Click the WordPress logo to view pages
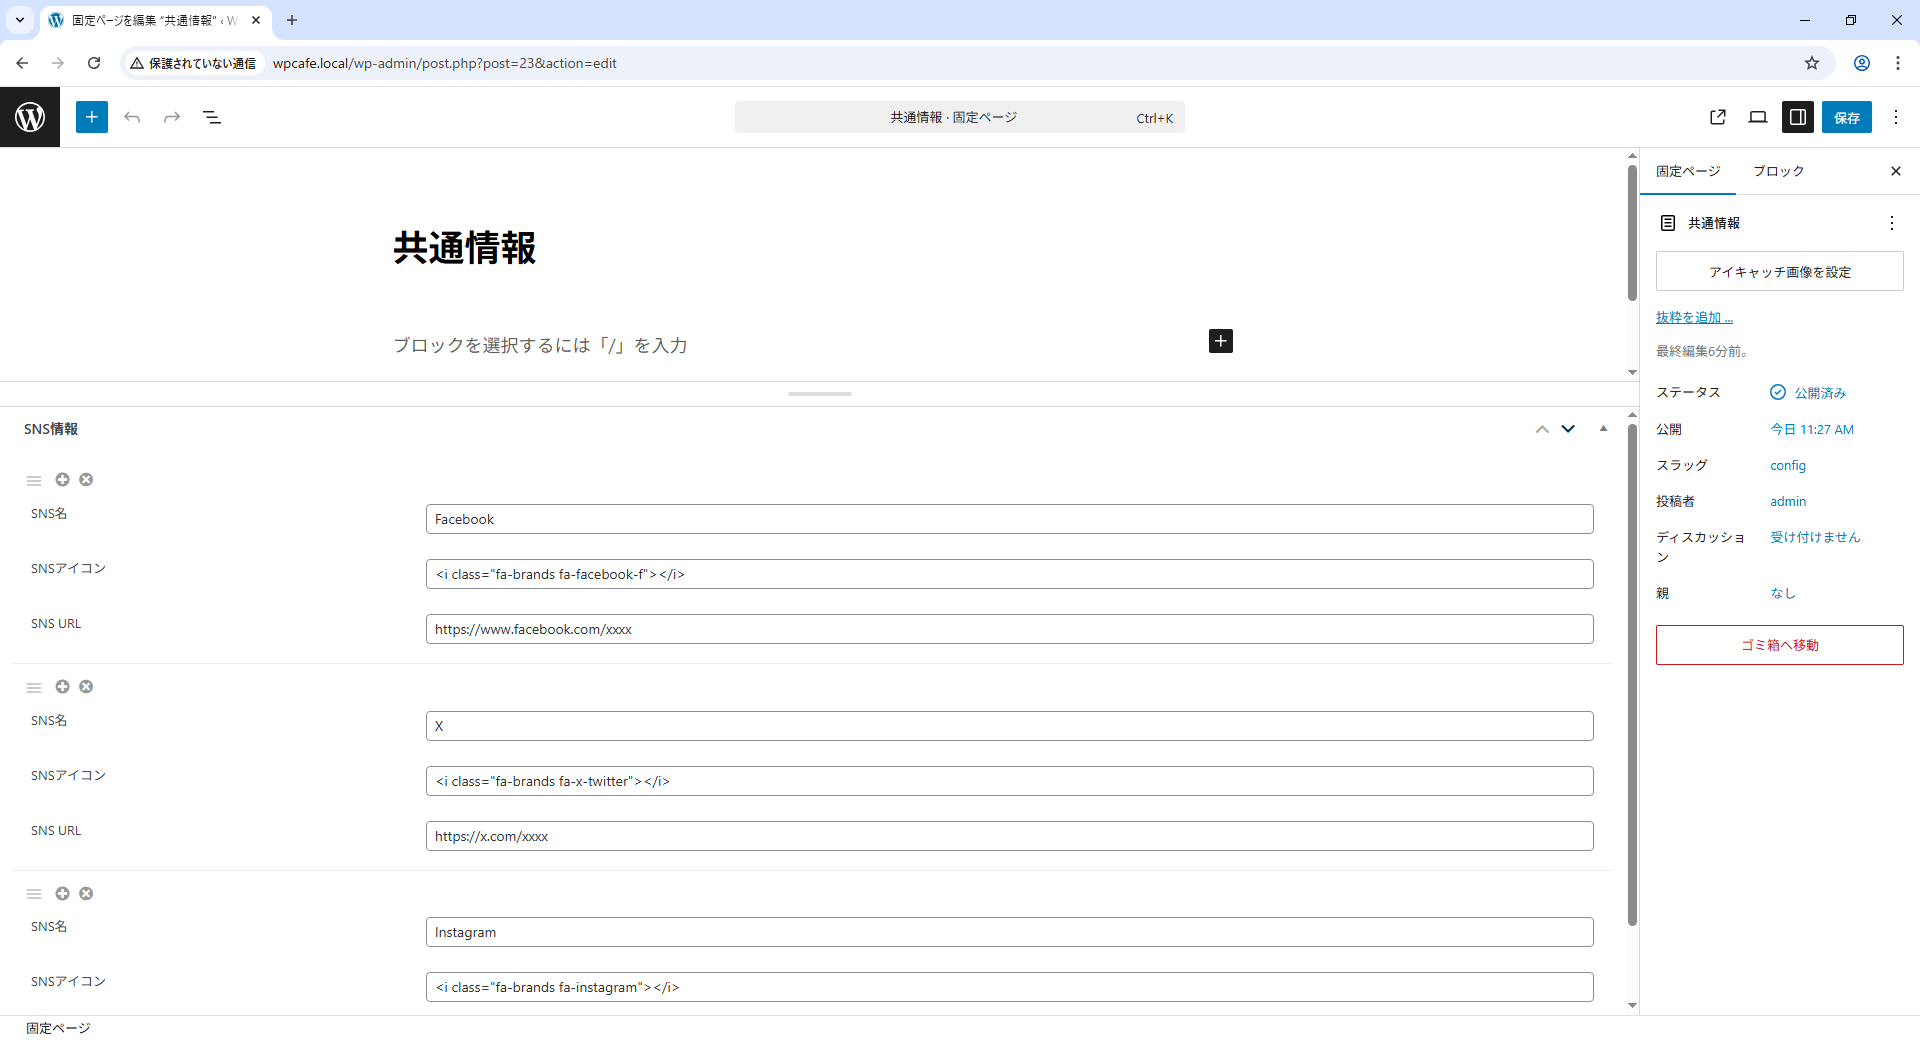This screenshot has width=1920, height=1040. (30, 117)
